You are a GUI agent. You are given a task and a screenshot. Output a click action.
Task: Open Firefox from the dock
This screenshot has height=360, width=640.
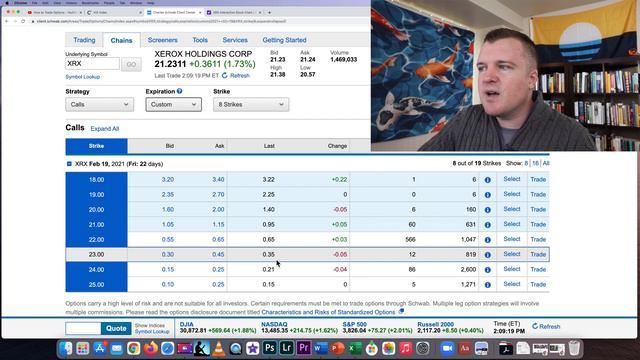[x=151, y=348]
